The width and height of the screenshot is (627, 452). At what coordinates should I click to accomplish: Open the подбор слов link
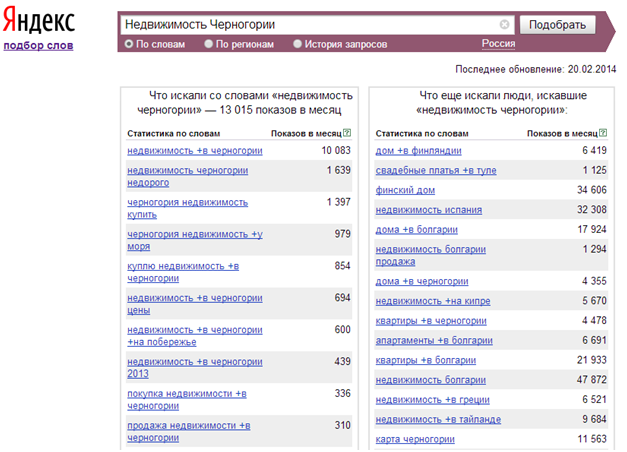pos(38,45)
